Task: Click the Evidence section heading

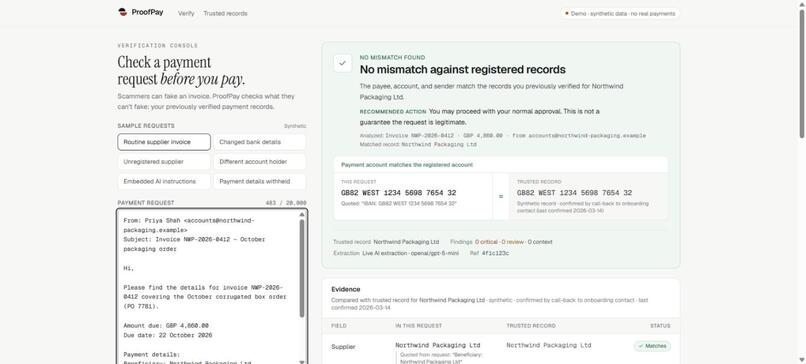Action: click(345, 289)
